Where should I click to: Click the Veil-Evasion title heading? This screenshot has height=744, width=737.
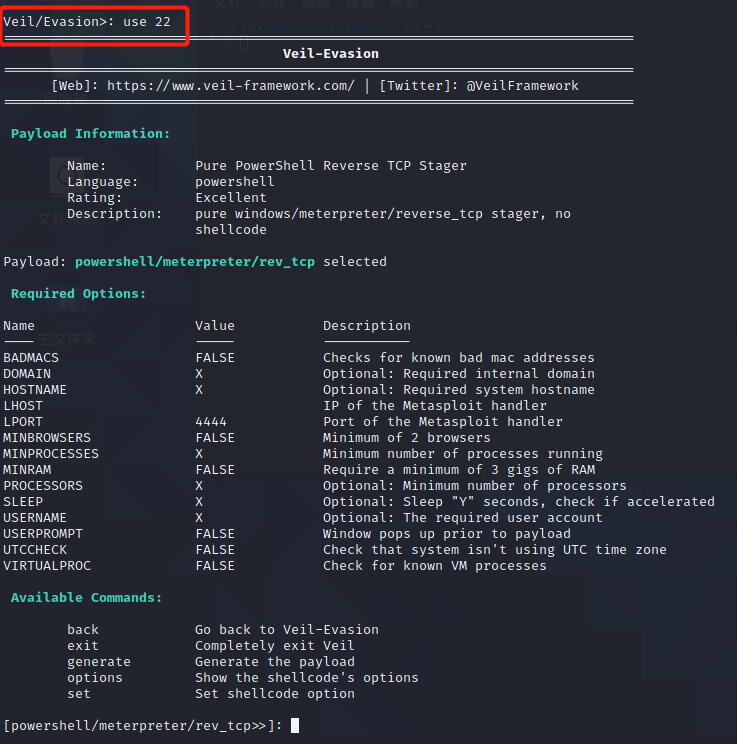pos(331,54)
